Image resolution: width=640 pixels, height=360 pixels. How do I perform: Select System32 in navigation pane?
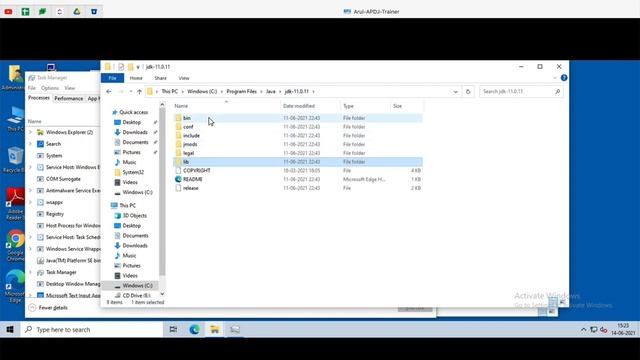(133, 172)
